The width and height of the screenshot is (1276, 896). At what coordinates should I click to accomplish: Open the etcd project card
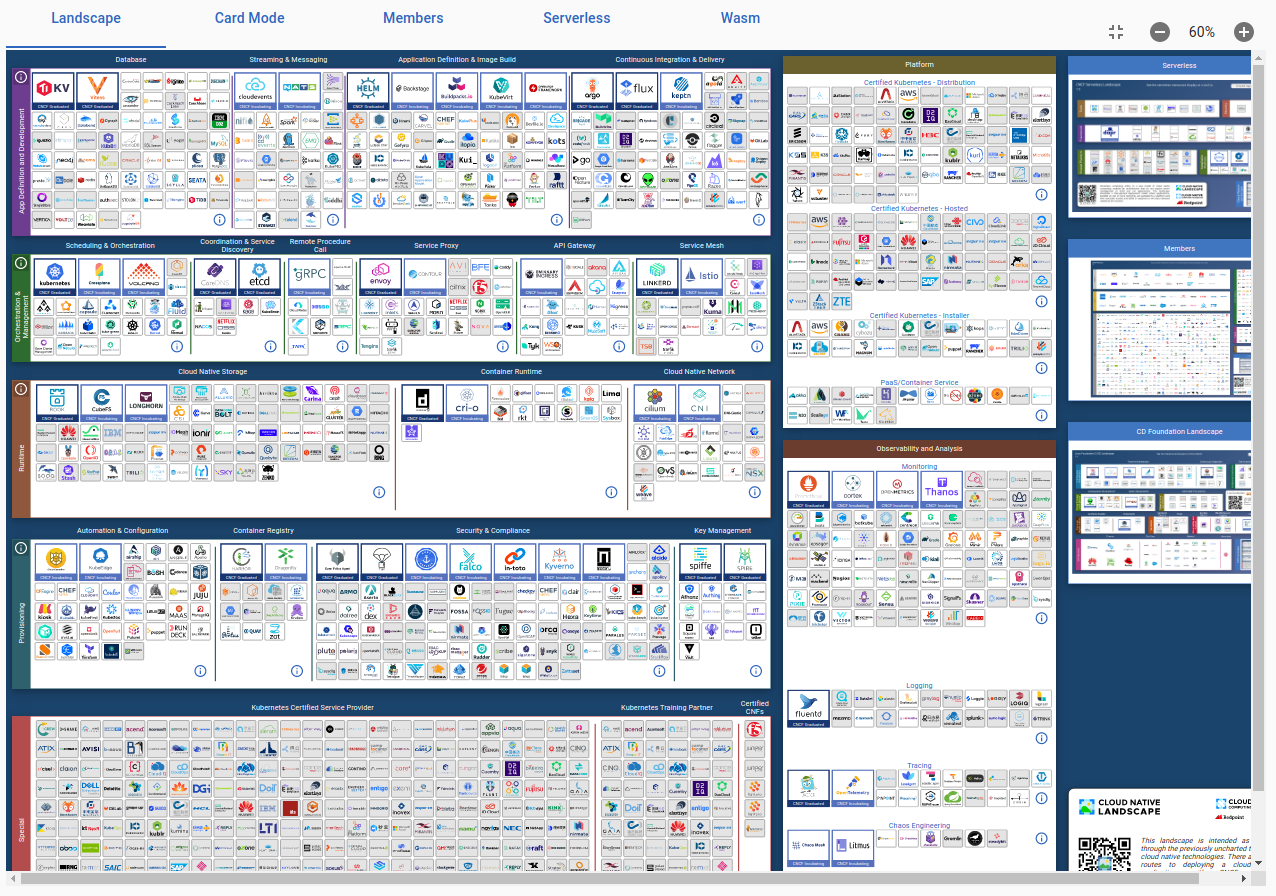click(x=259, y=277)
